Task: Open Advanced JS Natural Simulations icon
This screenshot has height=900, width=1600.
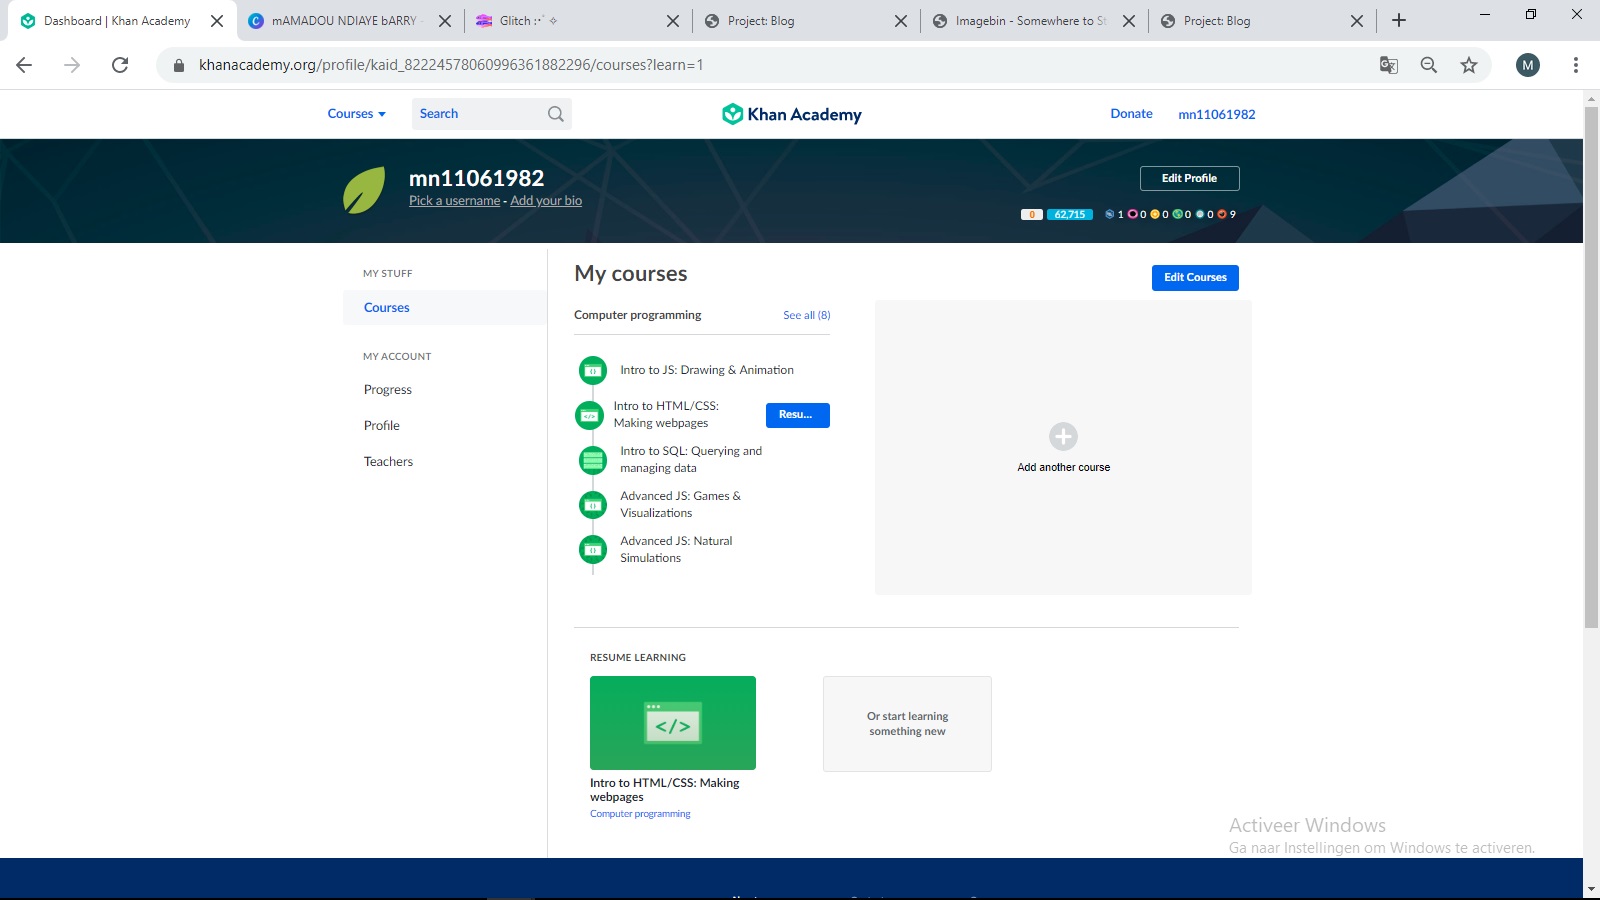Action: [x=593, y=550]
